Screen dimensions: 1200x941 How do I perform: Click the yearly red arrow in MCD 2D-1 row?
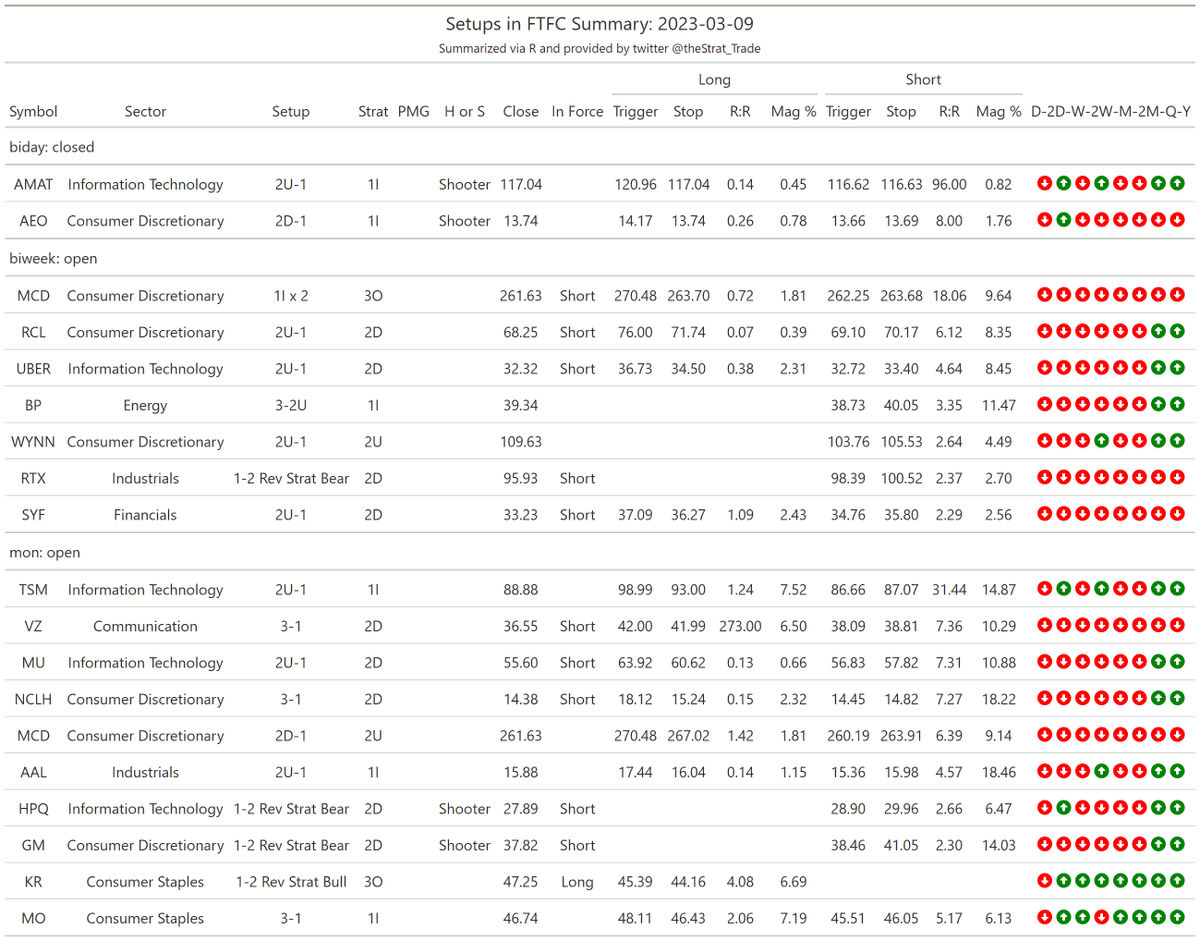(x=1177, y=735)
